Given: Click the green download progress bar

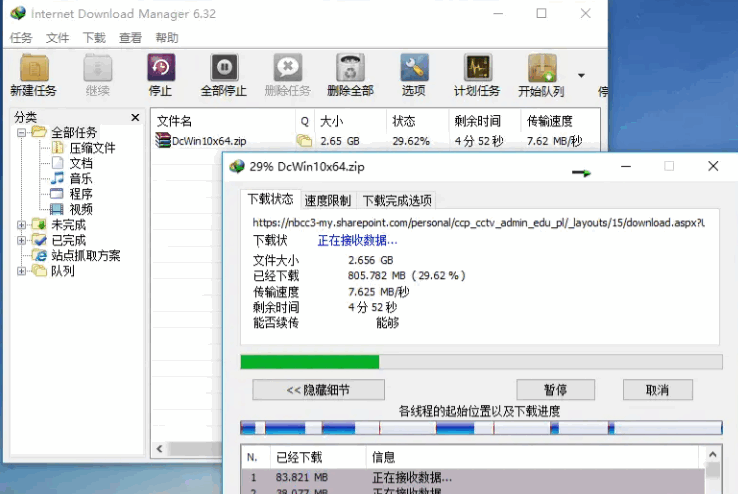Looking at the screenshot, I should point(310,362).
